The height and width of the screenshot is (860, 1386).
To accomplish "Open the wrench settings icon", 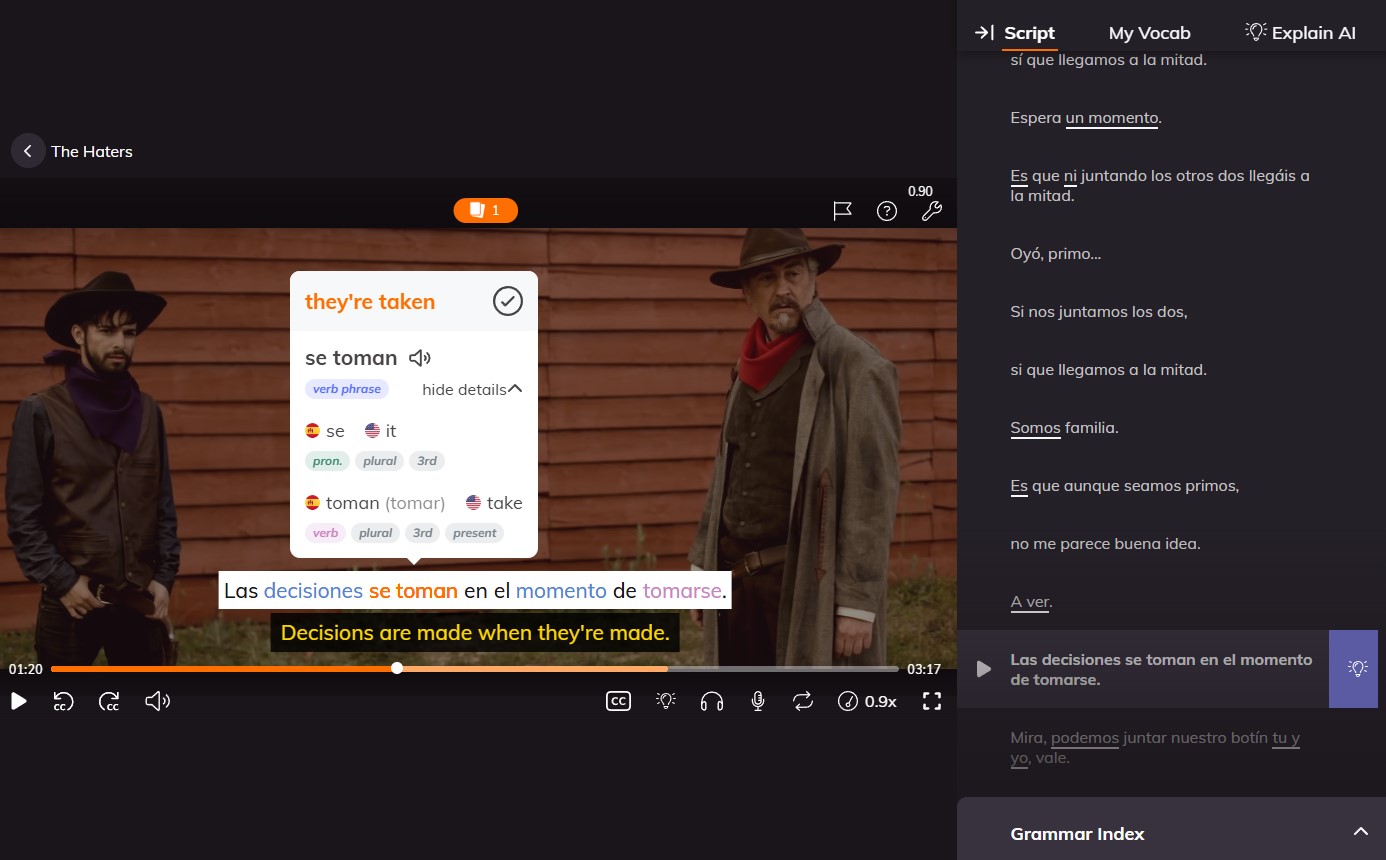I will click(931, 211).
